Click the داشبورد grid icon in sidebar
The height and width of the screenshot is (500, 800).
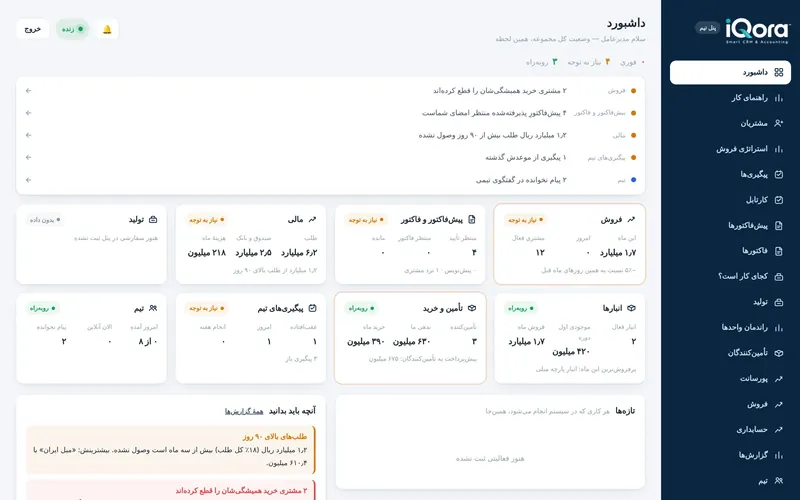point(779,72)
